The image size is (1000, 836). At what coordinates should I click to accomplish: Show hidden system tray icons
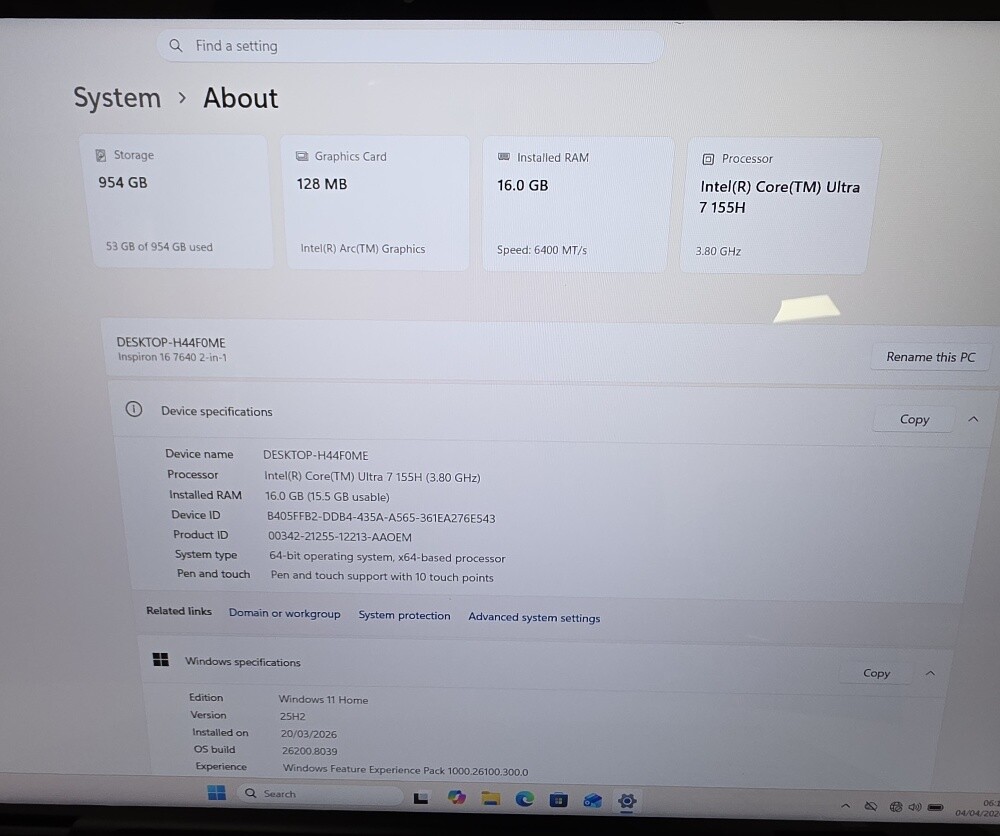pyautogui.click(x=846, y=806)
